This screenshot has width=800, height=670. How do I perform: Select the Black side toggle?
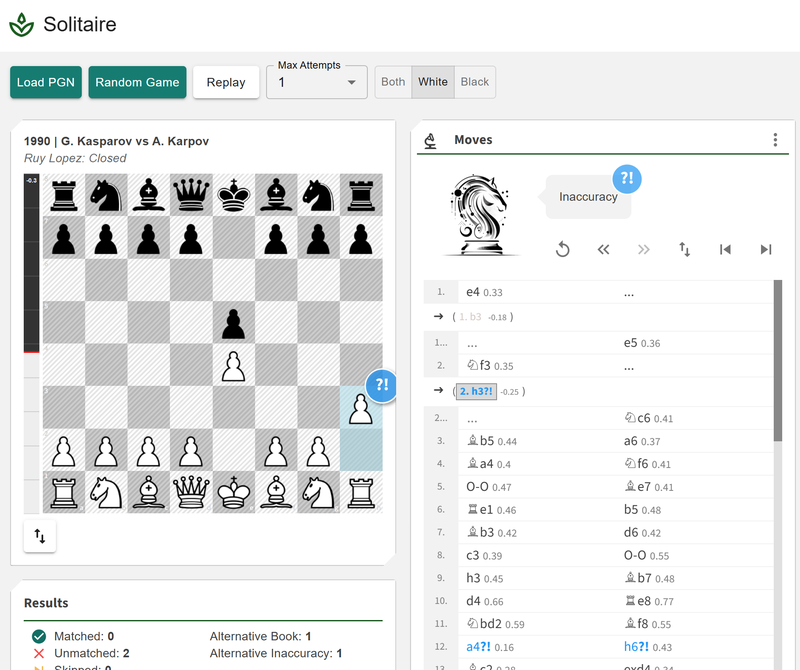click(475, 82)
